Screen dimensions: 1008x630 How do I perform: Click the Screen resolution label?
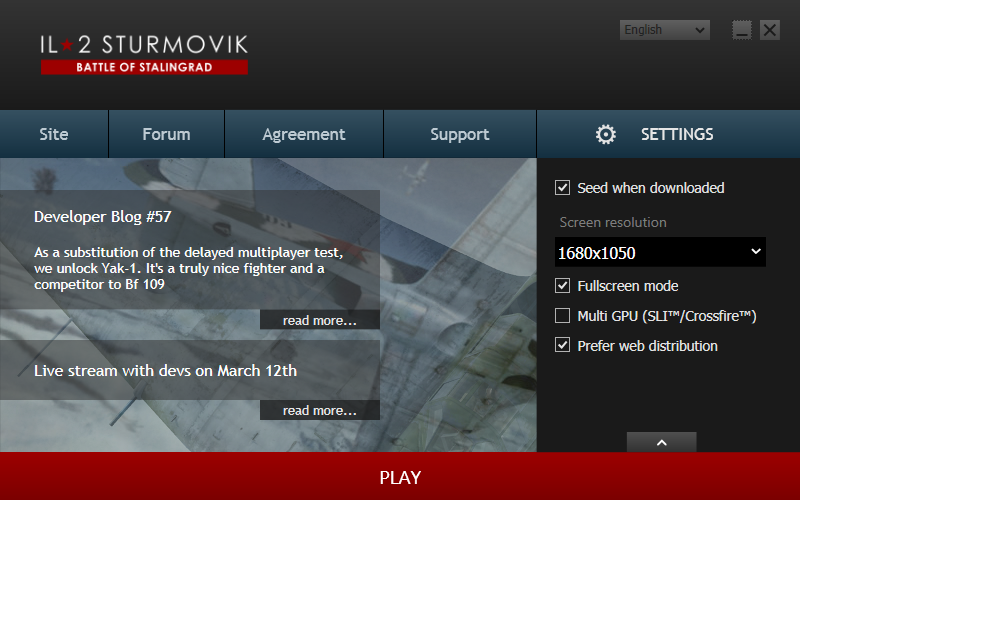(613, 222)
